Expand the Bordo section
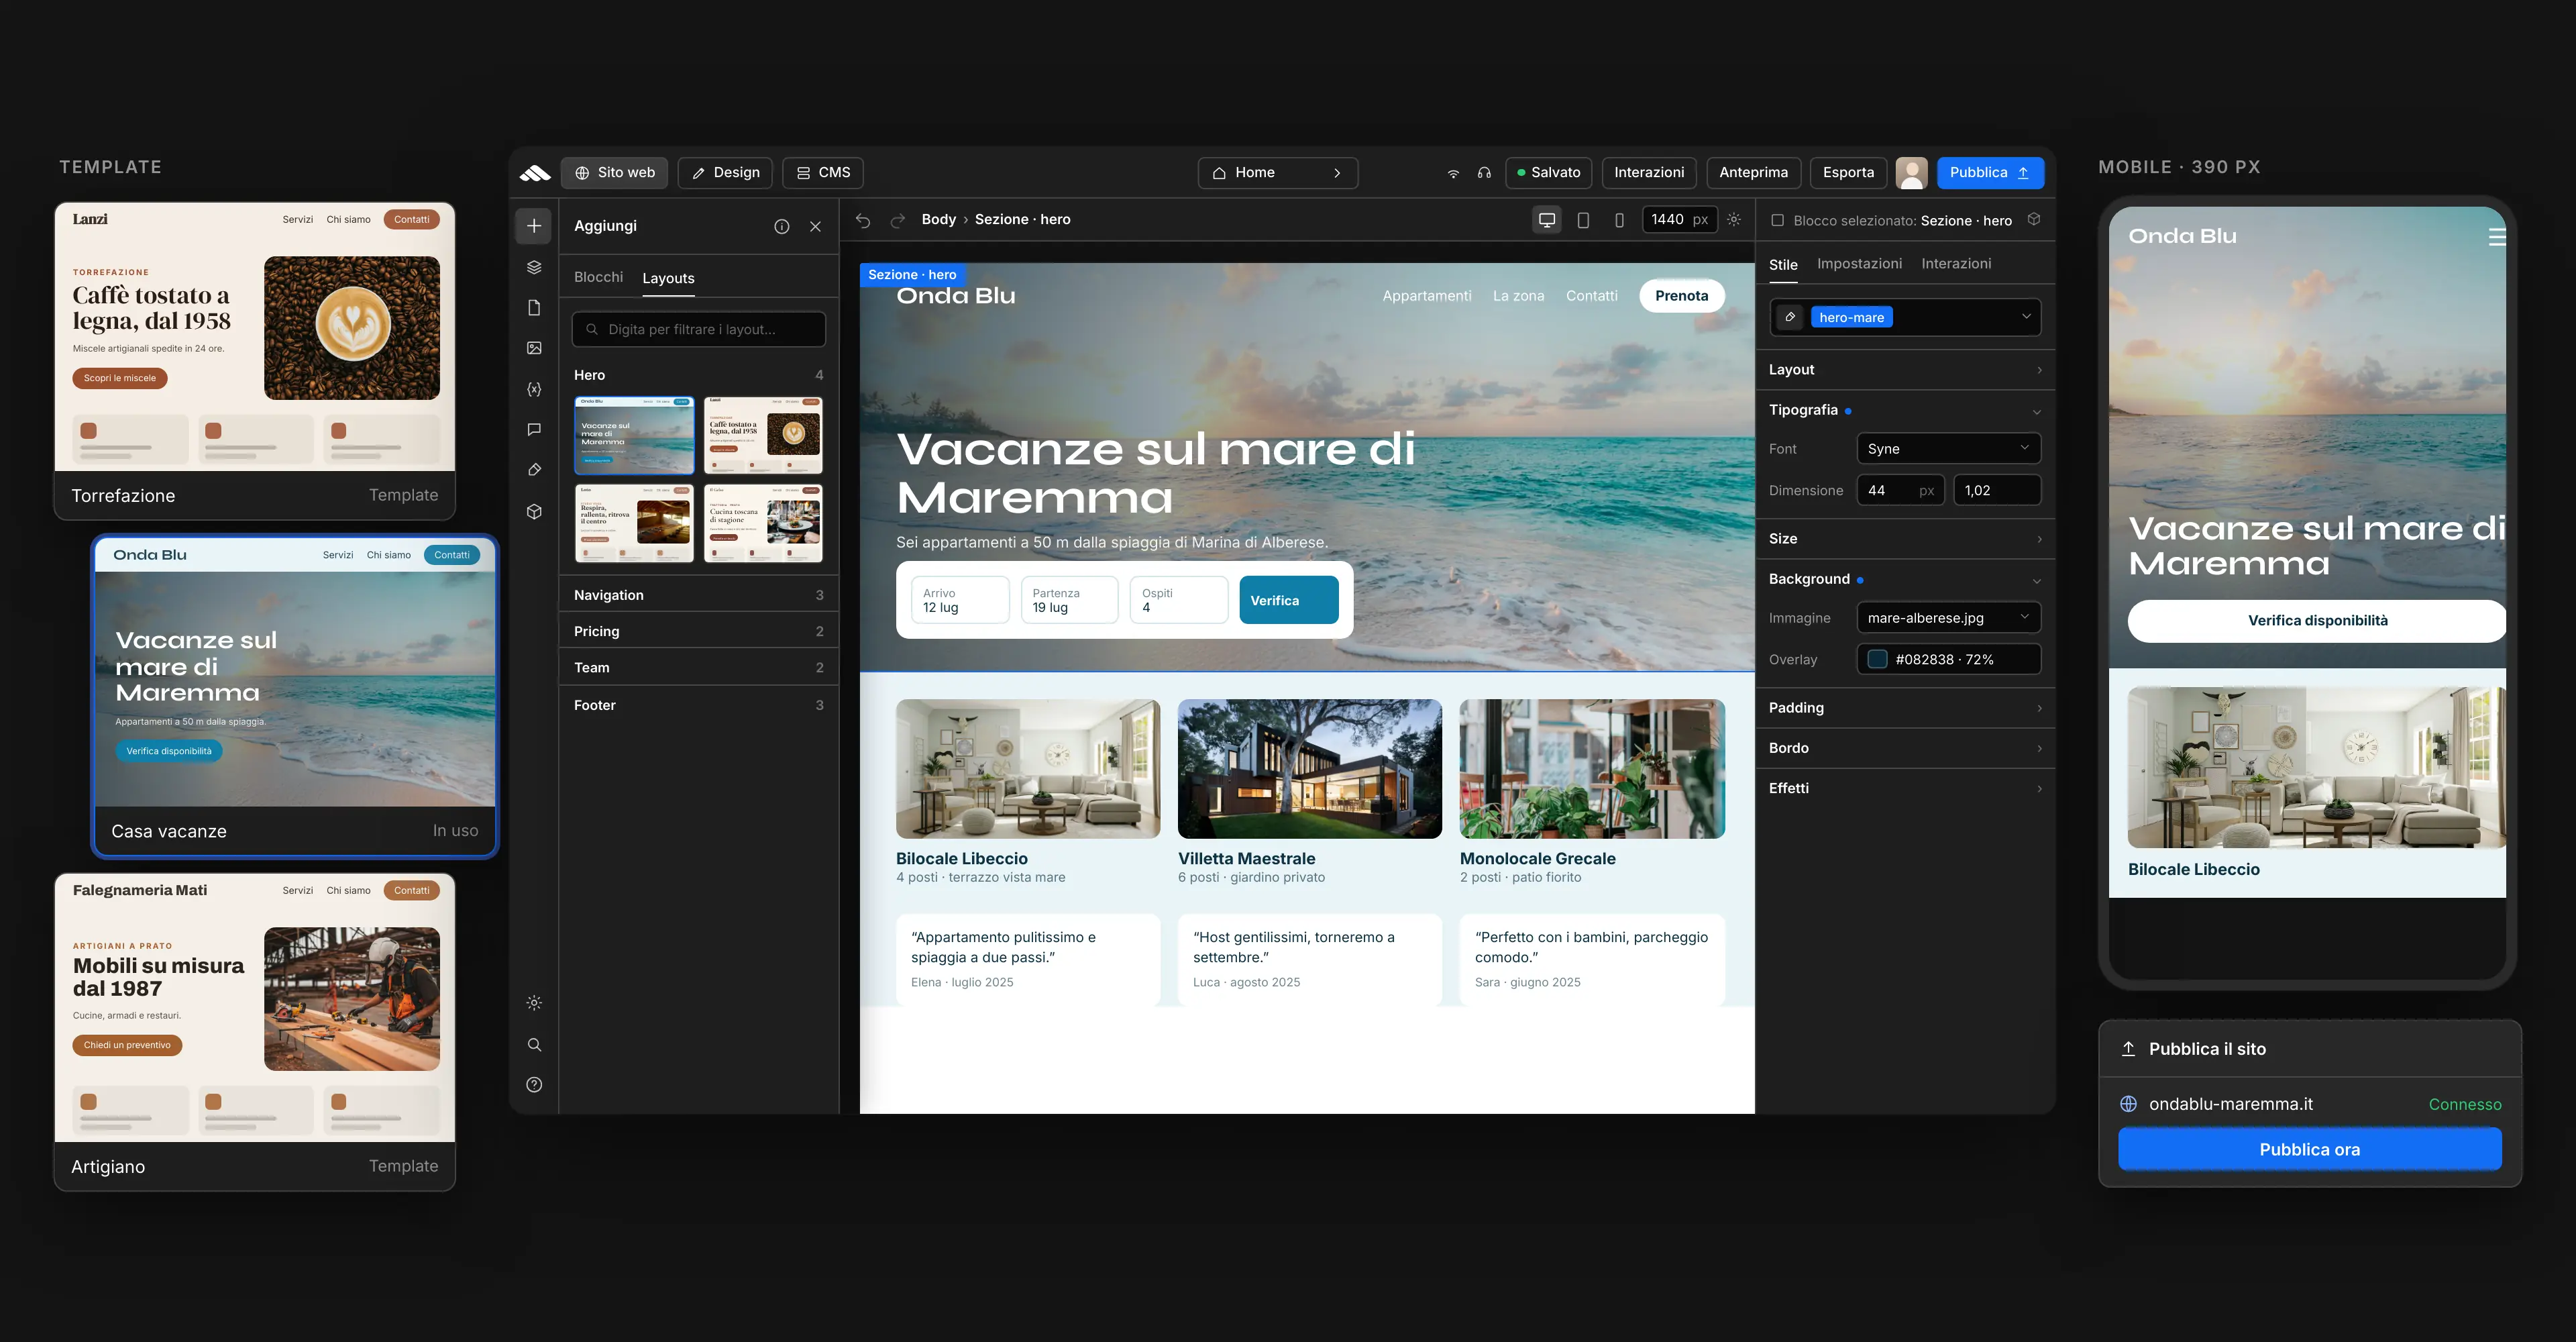Screen dimensions: 2576x1342 click(x=1905, y=748)
